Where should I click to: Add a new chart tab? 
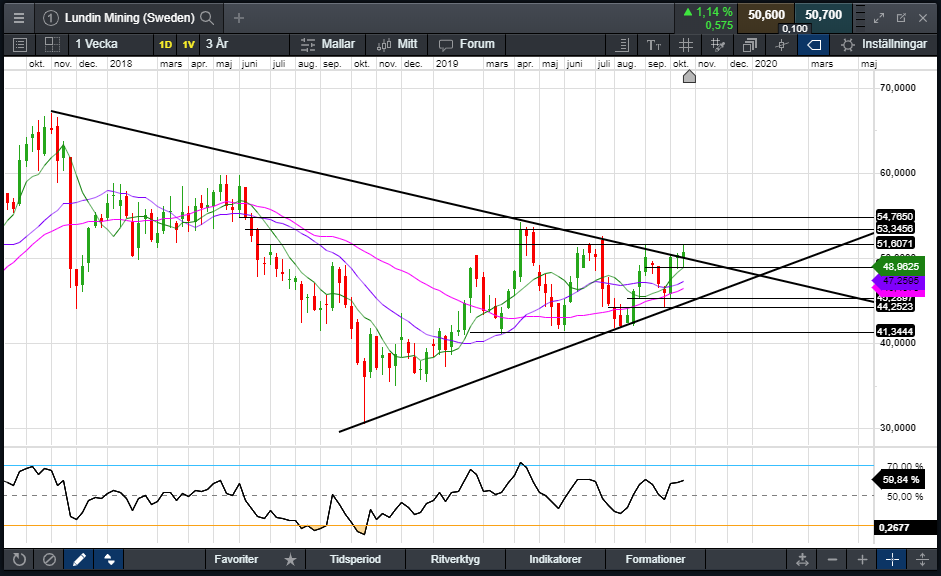[x=239, y=18]
